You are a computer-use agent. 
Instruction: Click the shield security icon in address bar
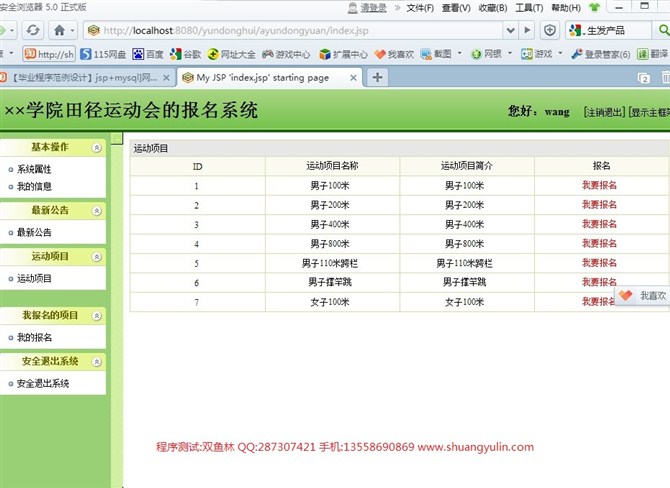(x=550, y=30)
